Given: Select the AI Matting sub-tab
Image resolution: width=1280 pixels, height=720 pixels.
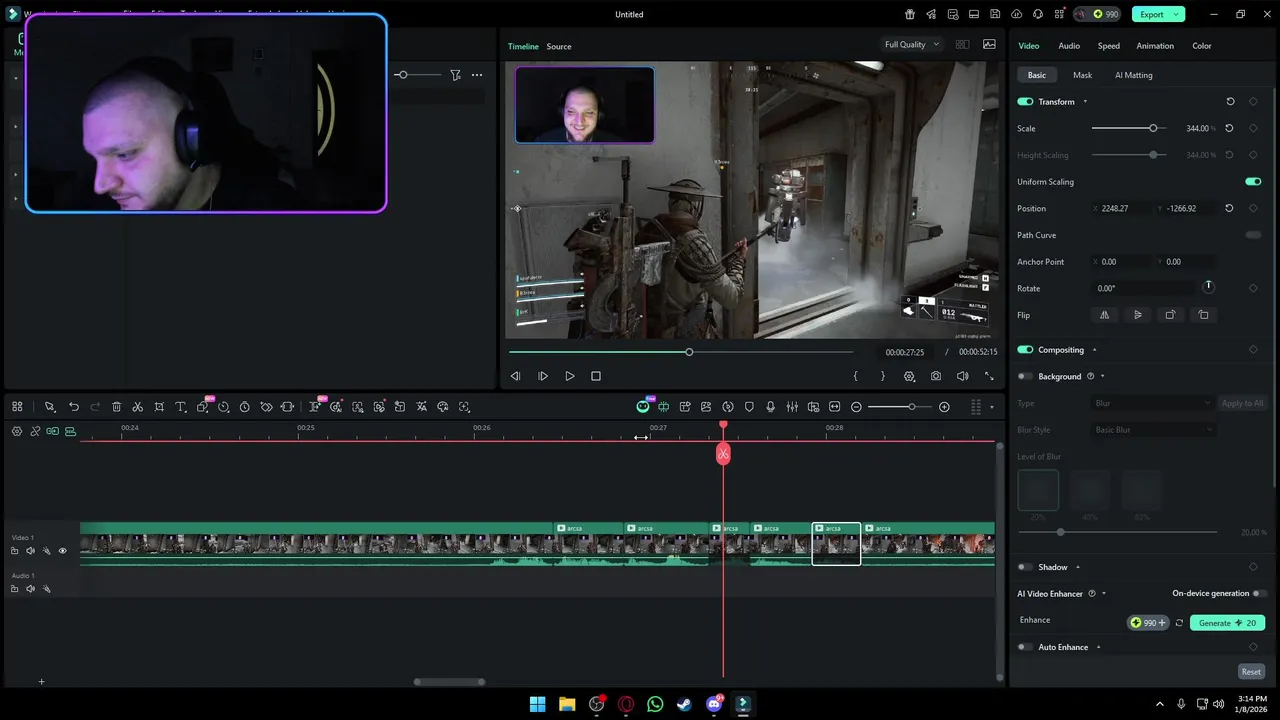Looking at the screenshot, I should 1134,75.
